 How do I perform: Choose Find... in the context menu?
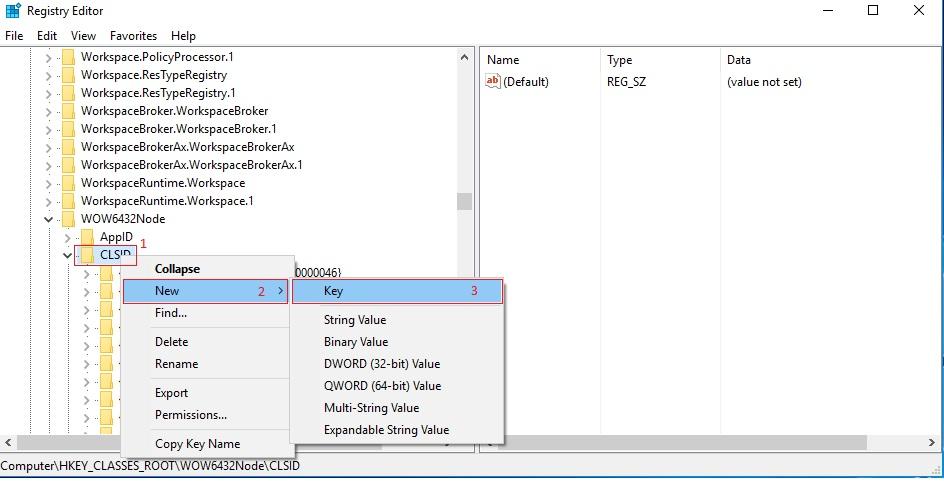[208, 313]
